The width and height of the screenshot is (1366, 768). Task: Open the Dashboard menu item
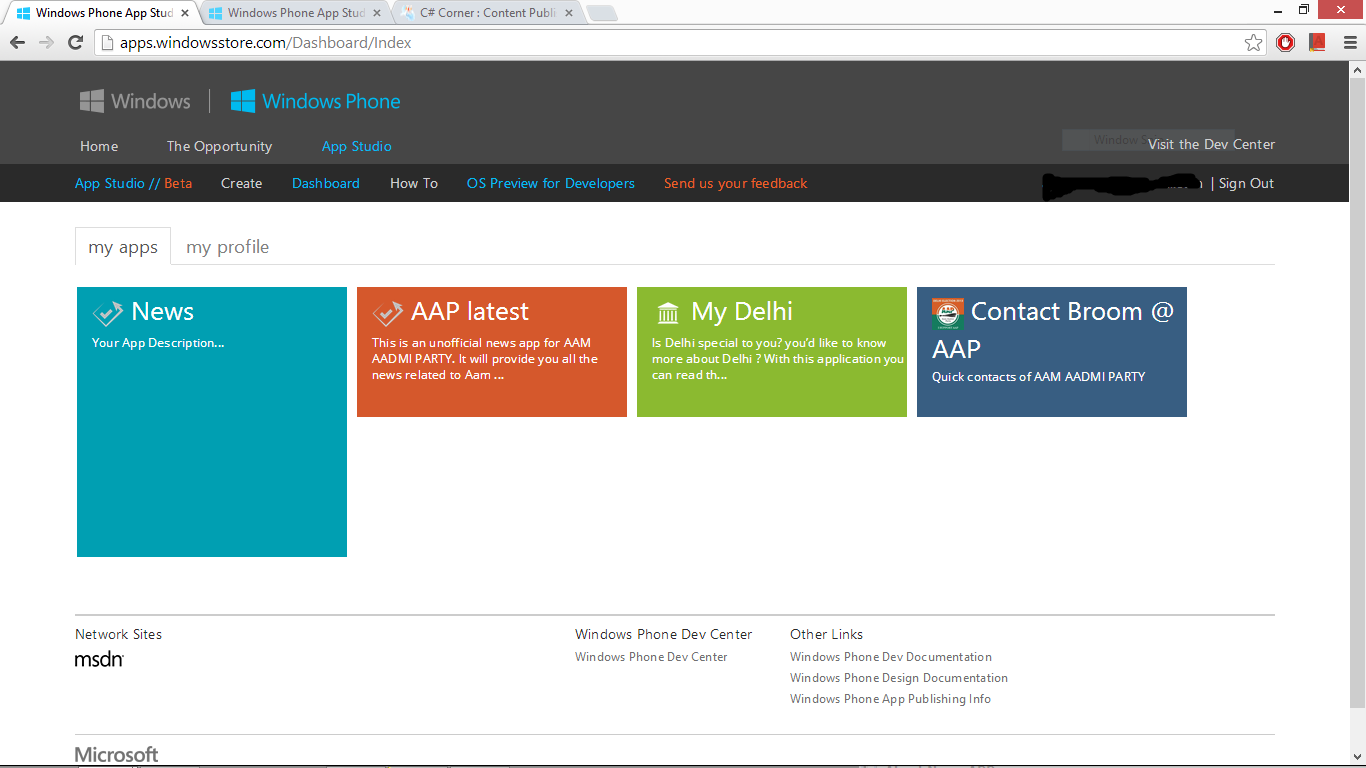pyautogui.click(x=326, y=183)
